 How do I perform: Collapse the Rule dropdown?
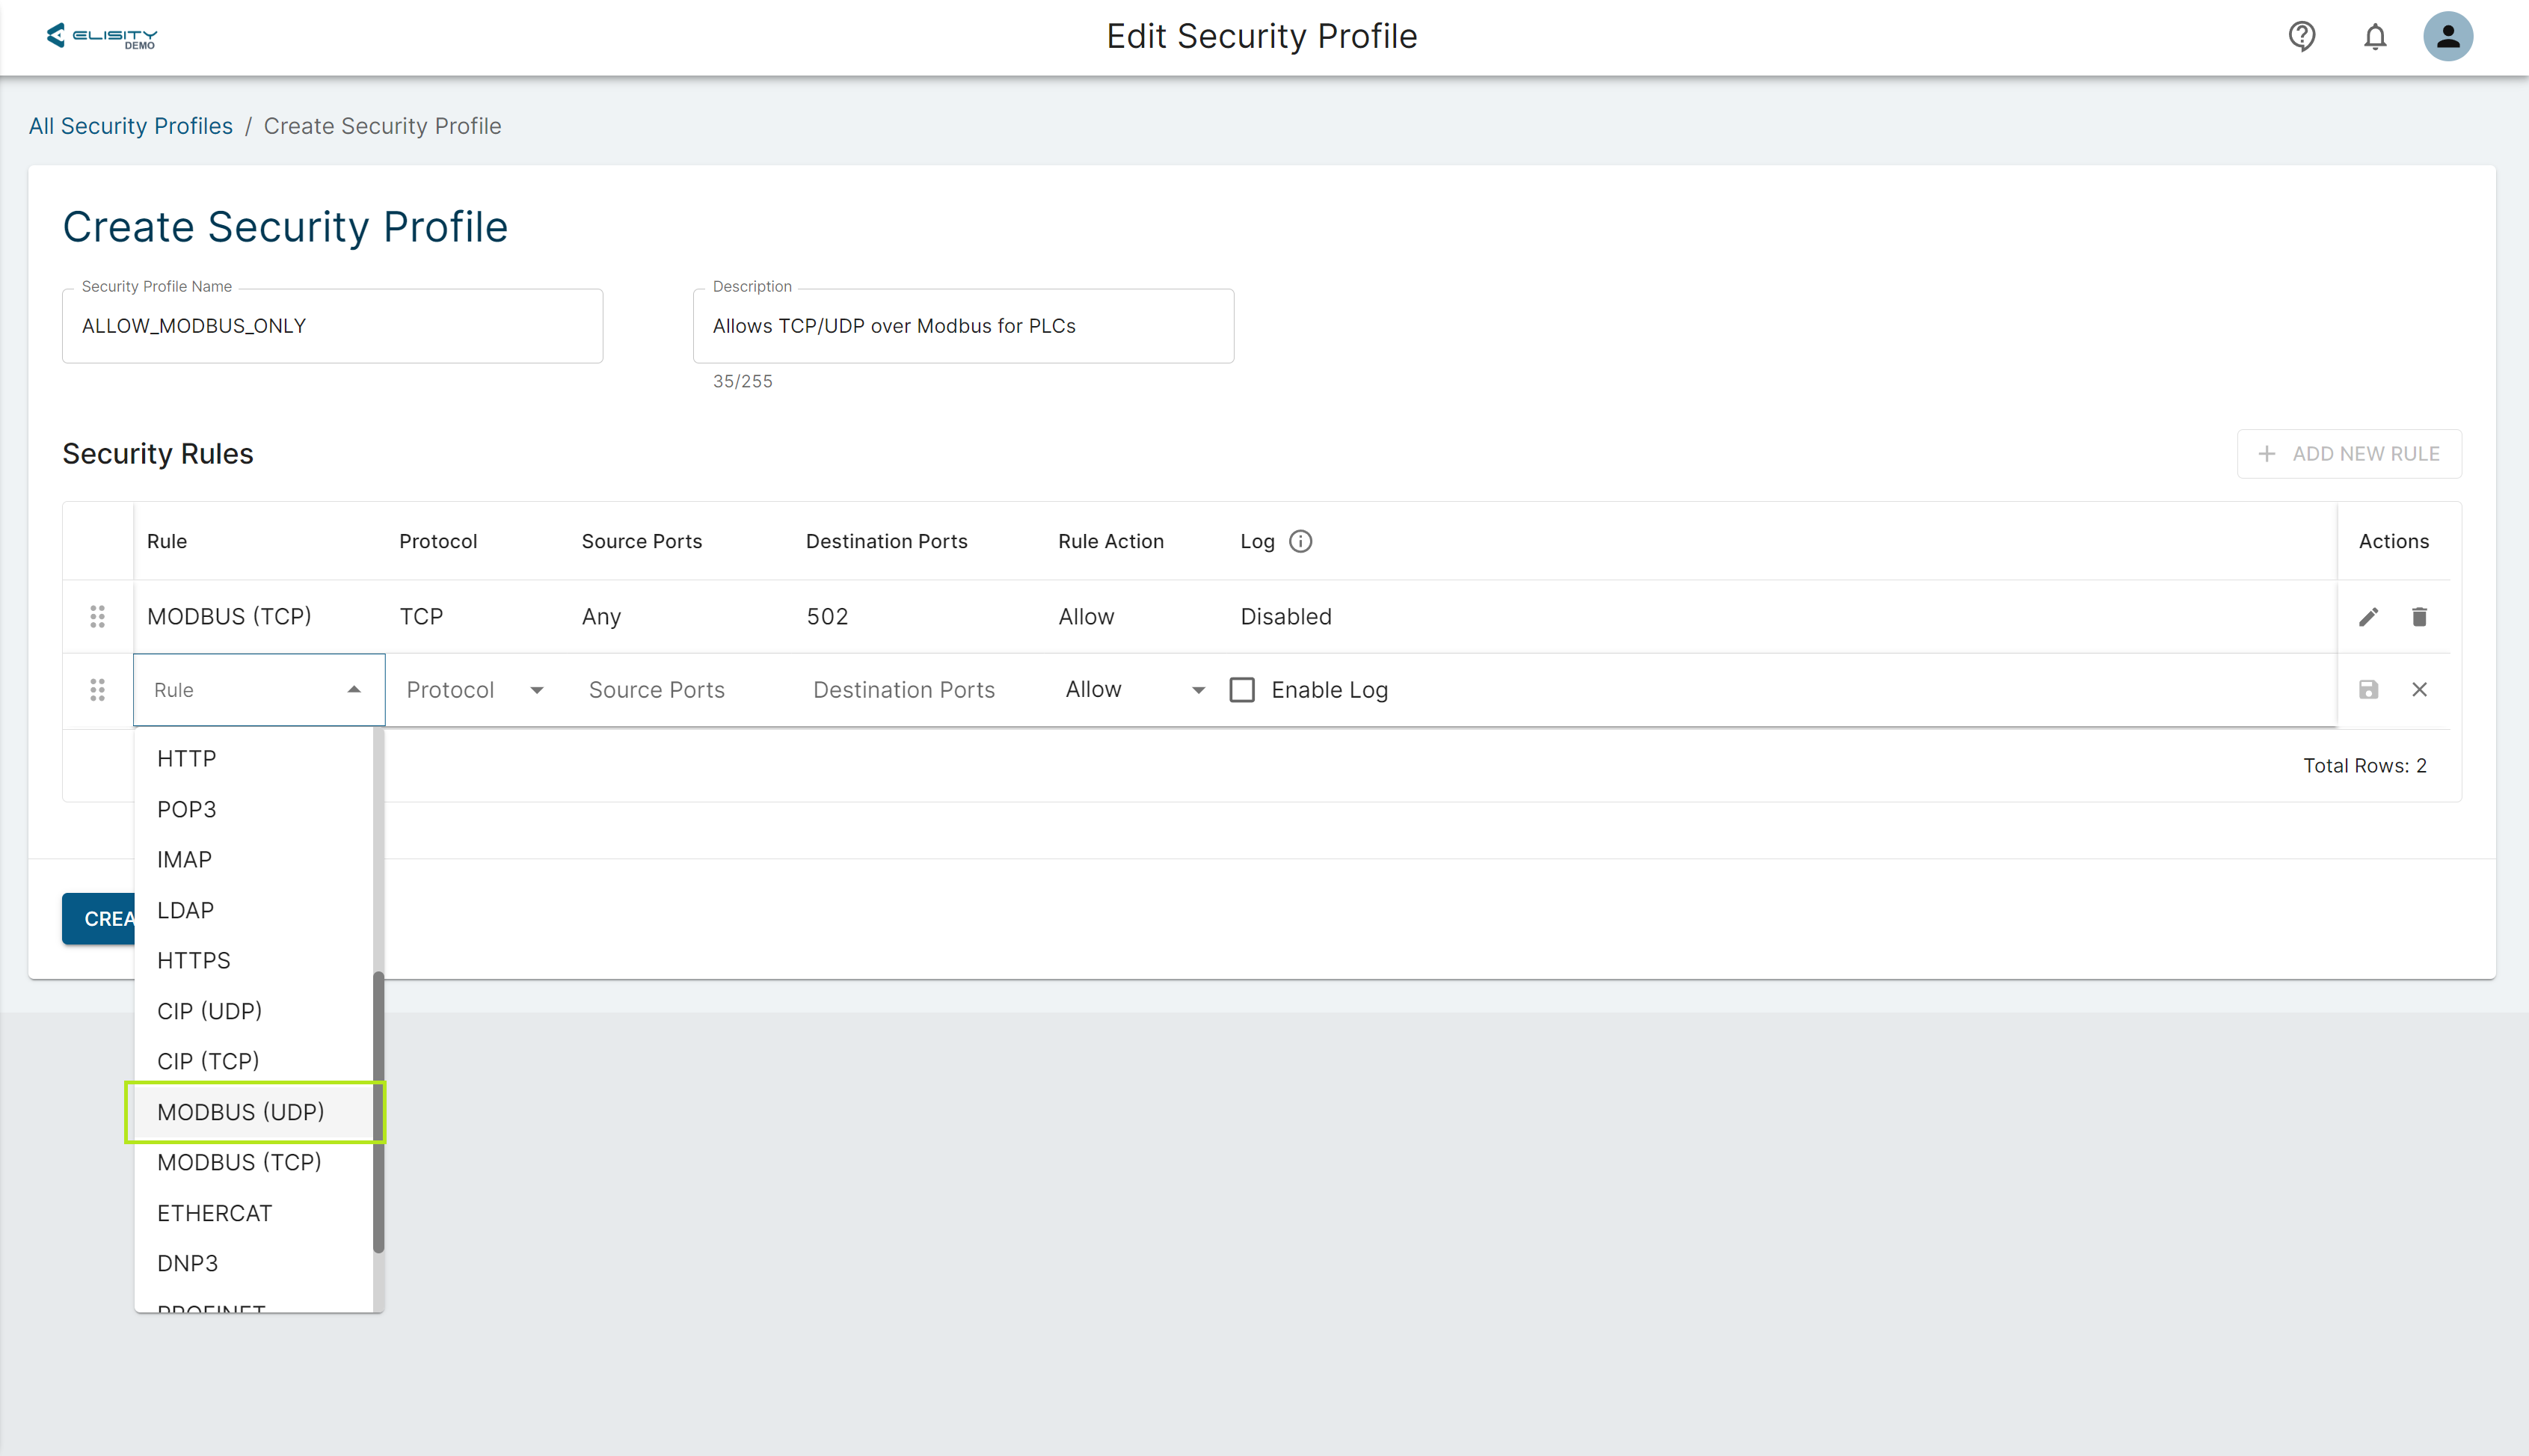click(354, 690)
